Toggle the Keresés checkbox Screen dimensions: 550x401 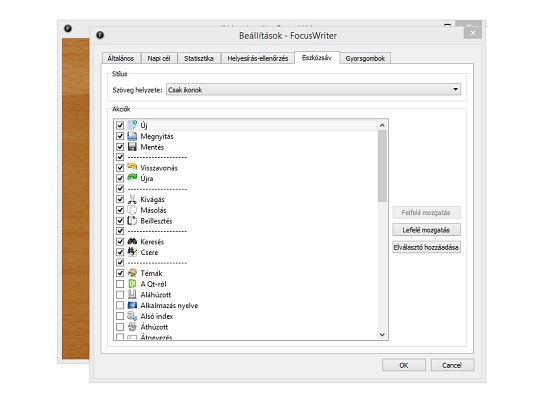click(120, 241)
